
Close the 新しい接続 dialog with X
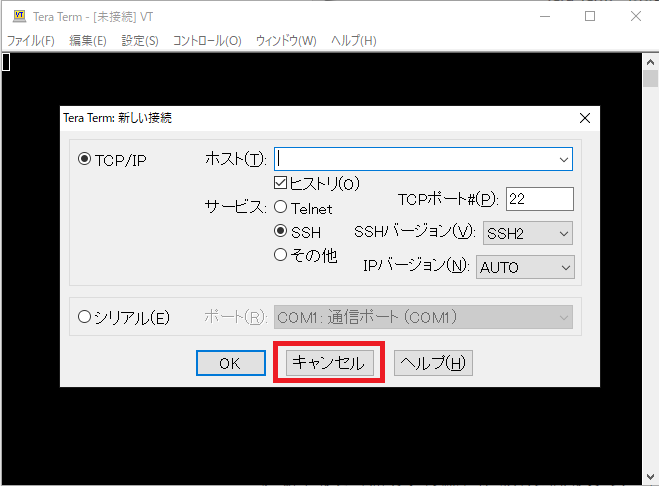pyautogui.click(x=585, y=118)
